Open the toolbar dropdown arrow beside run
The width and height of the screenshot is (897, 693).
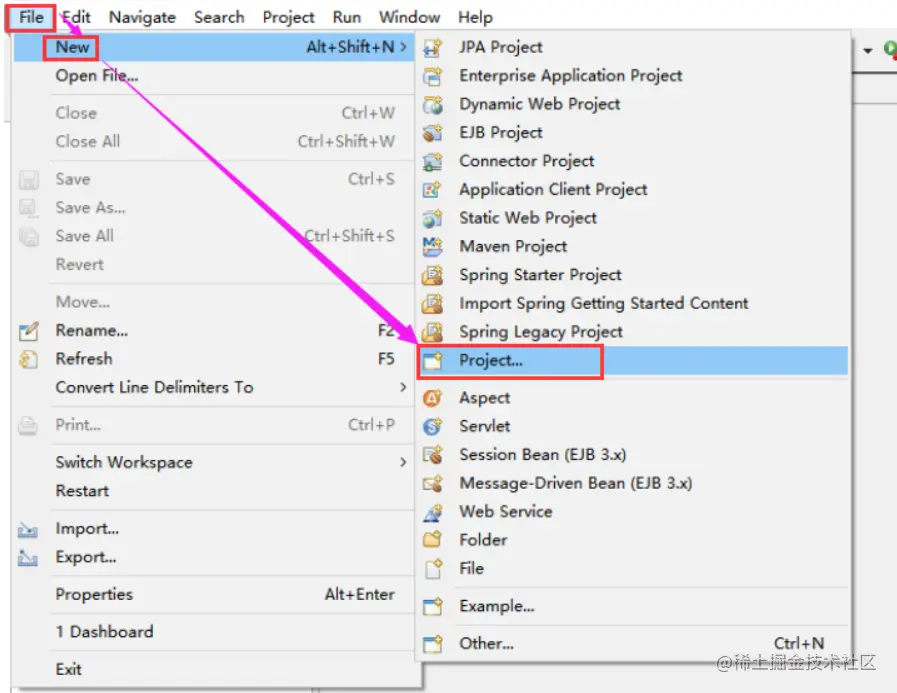tap(868, 50)
